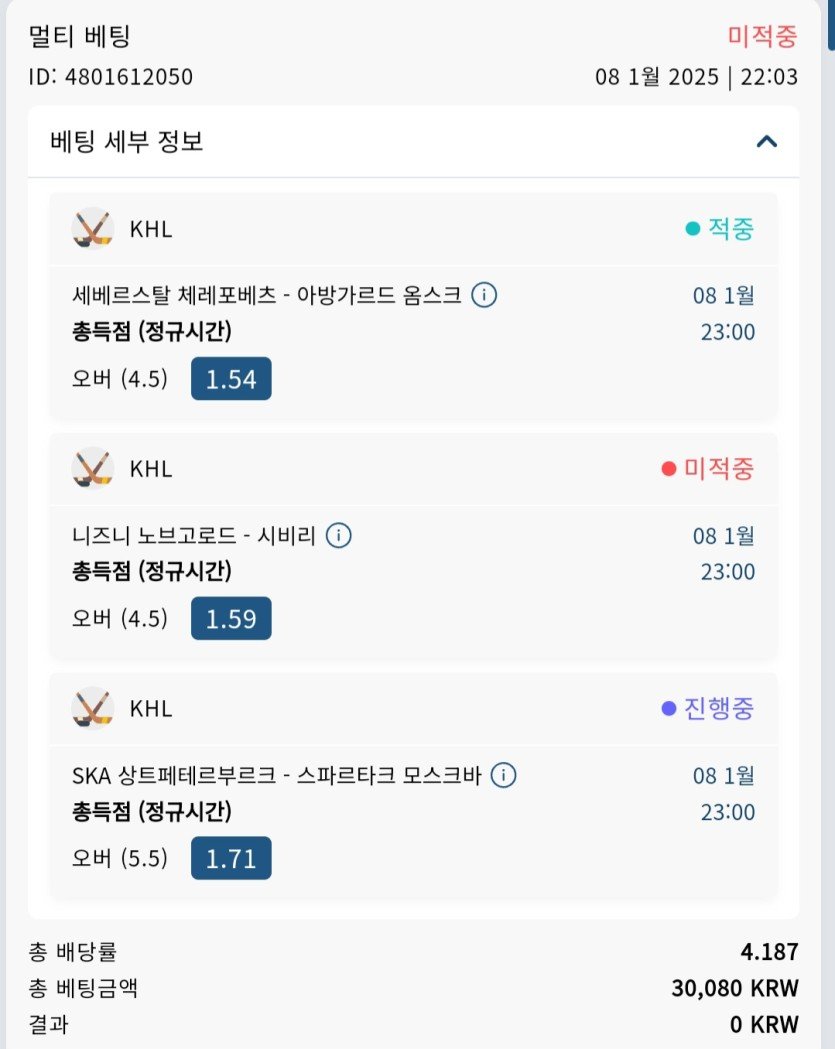Click info icon beside 세베르스탈 체레포베츠 match
This screenshot has height=1049, width=835.
click(484, 295)
